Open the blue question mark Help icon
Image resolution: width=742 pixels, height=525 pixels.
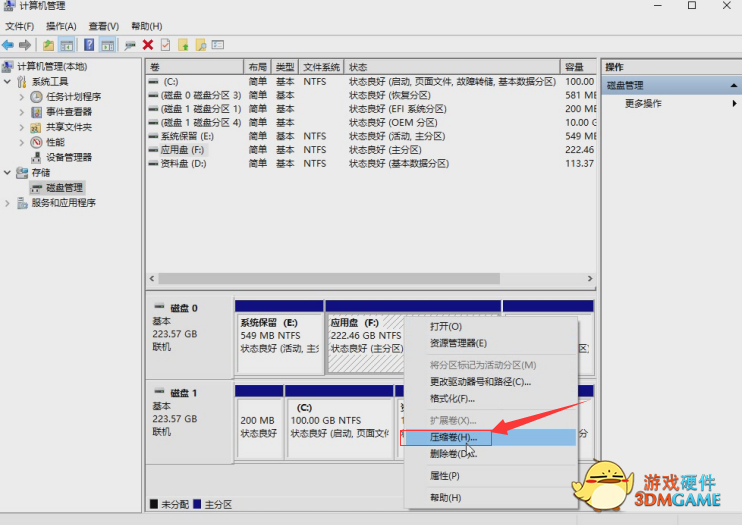coord(89,45)
